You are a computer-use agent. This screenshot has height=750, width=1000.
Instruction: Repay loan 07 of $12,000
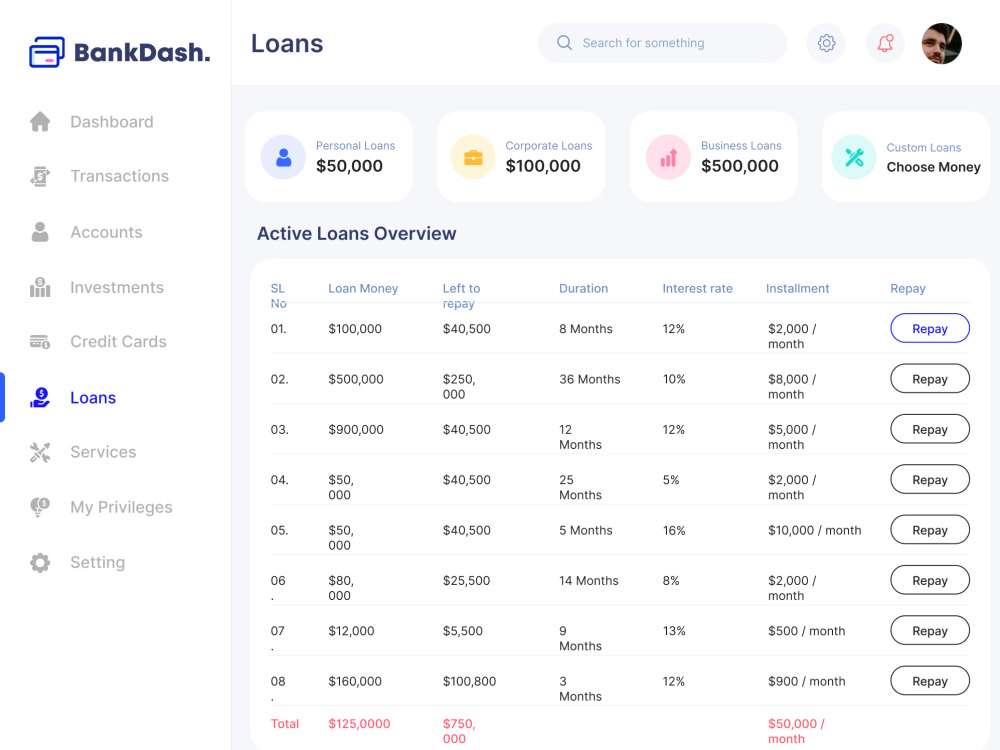(930, 631)
